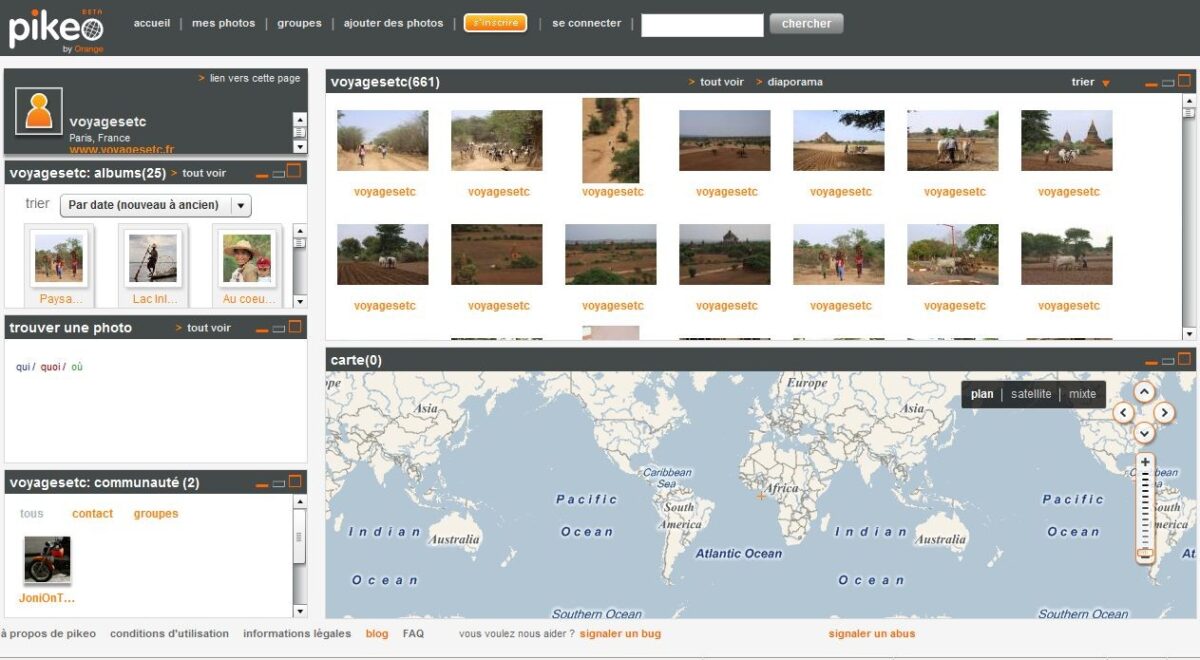The height and width of the screenshot is (660, 1200).
Task: Click the voyagesetc profile avatar icon
Action: point(39,111)
